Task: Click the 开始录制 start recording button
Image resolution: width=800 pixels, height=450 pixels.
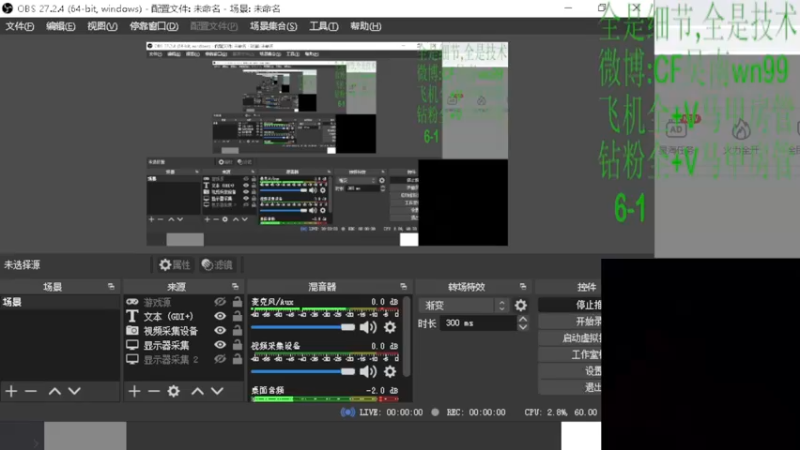Action: click(569, 321)
